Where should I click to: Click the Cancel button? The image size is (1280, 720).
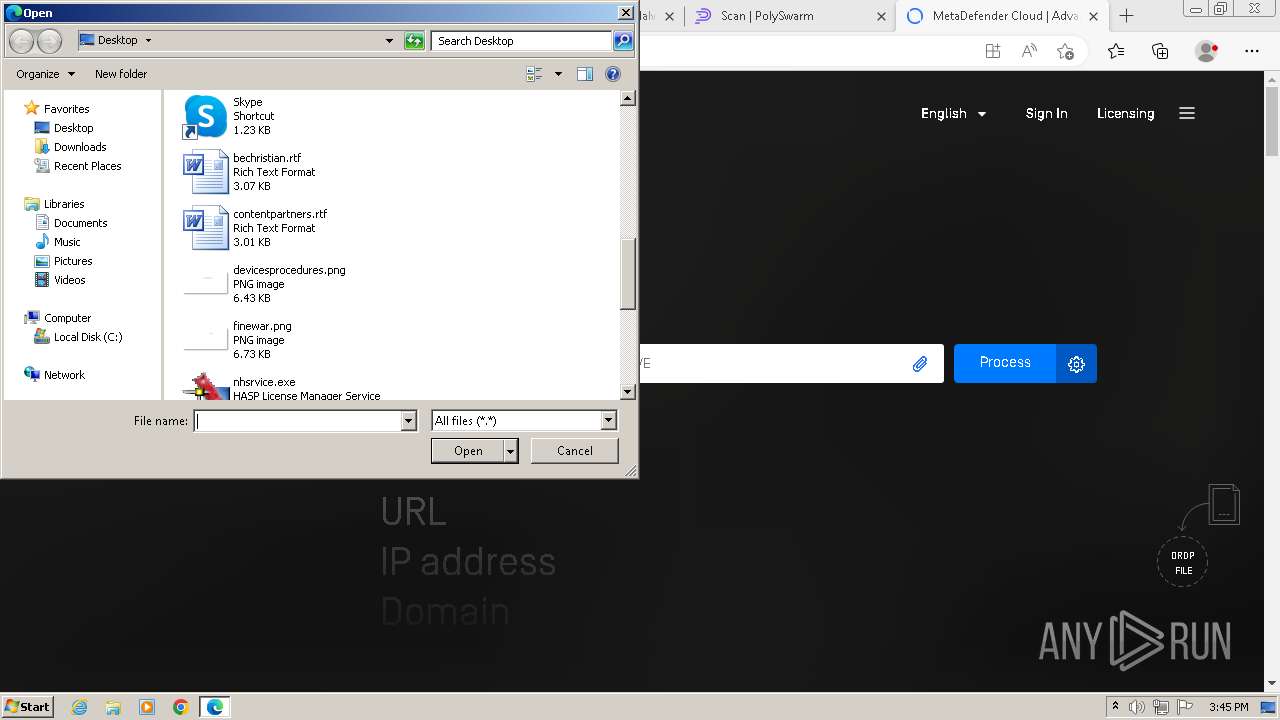[575, 451]
